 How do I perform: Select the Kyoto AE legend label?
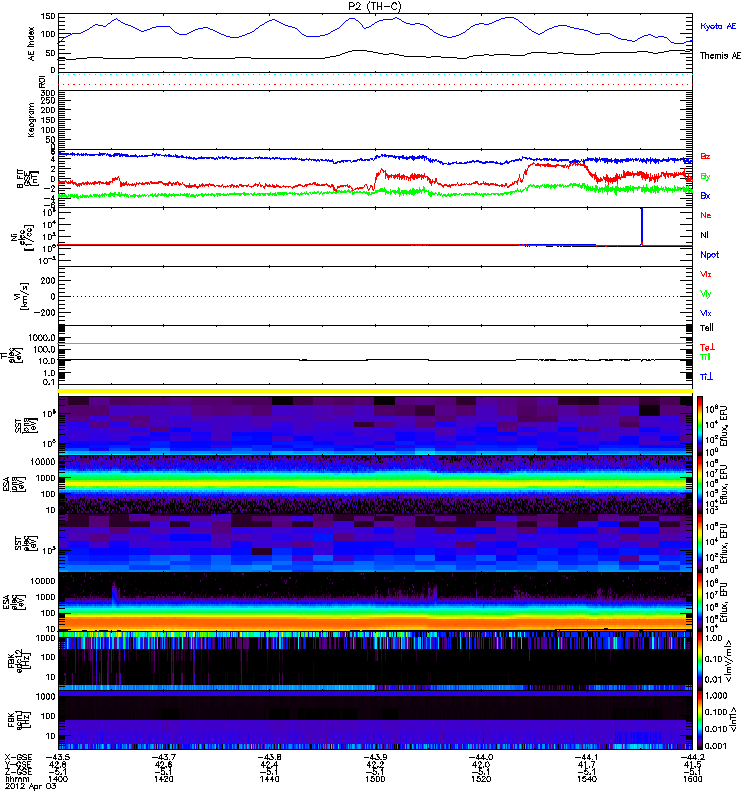[x=718, y=26]
